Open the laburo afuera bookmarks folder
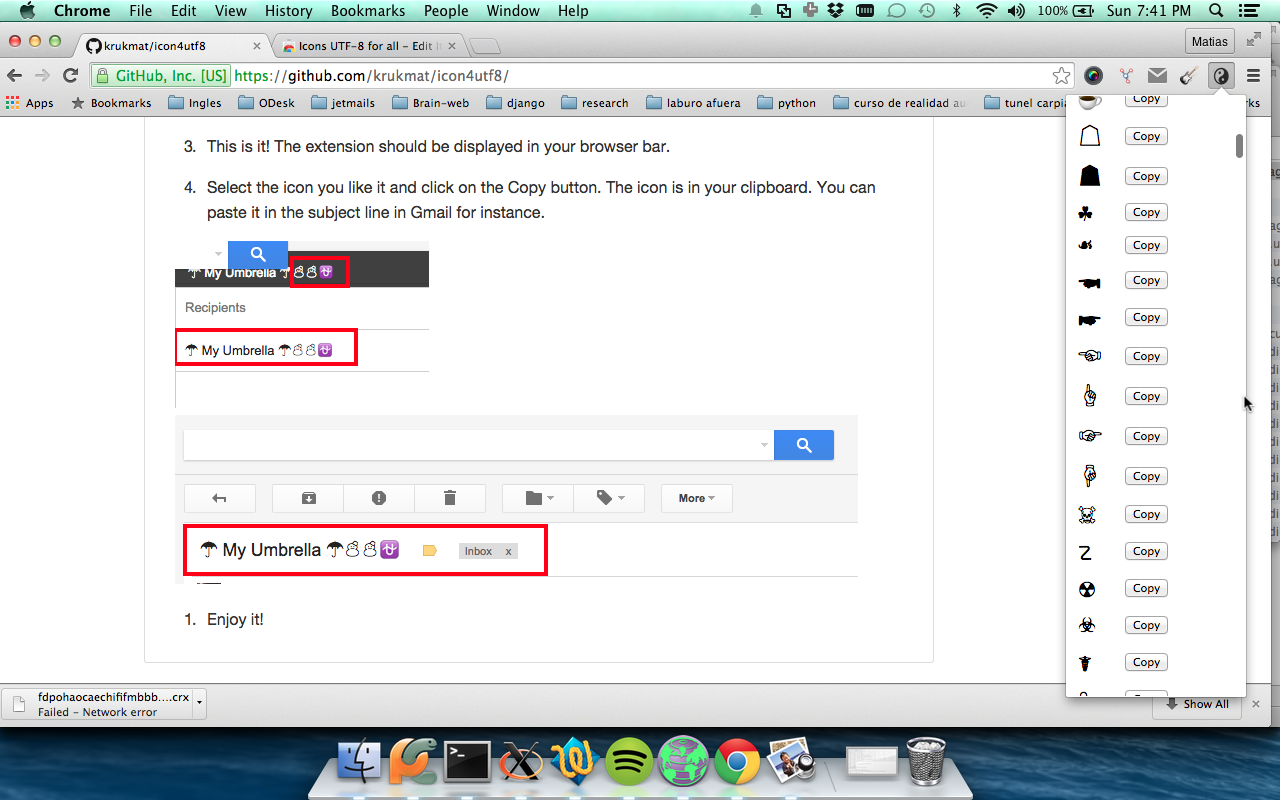Viewport: 1280px width, 800px height. [693, 103]
